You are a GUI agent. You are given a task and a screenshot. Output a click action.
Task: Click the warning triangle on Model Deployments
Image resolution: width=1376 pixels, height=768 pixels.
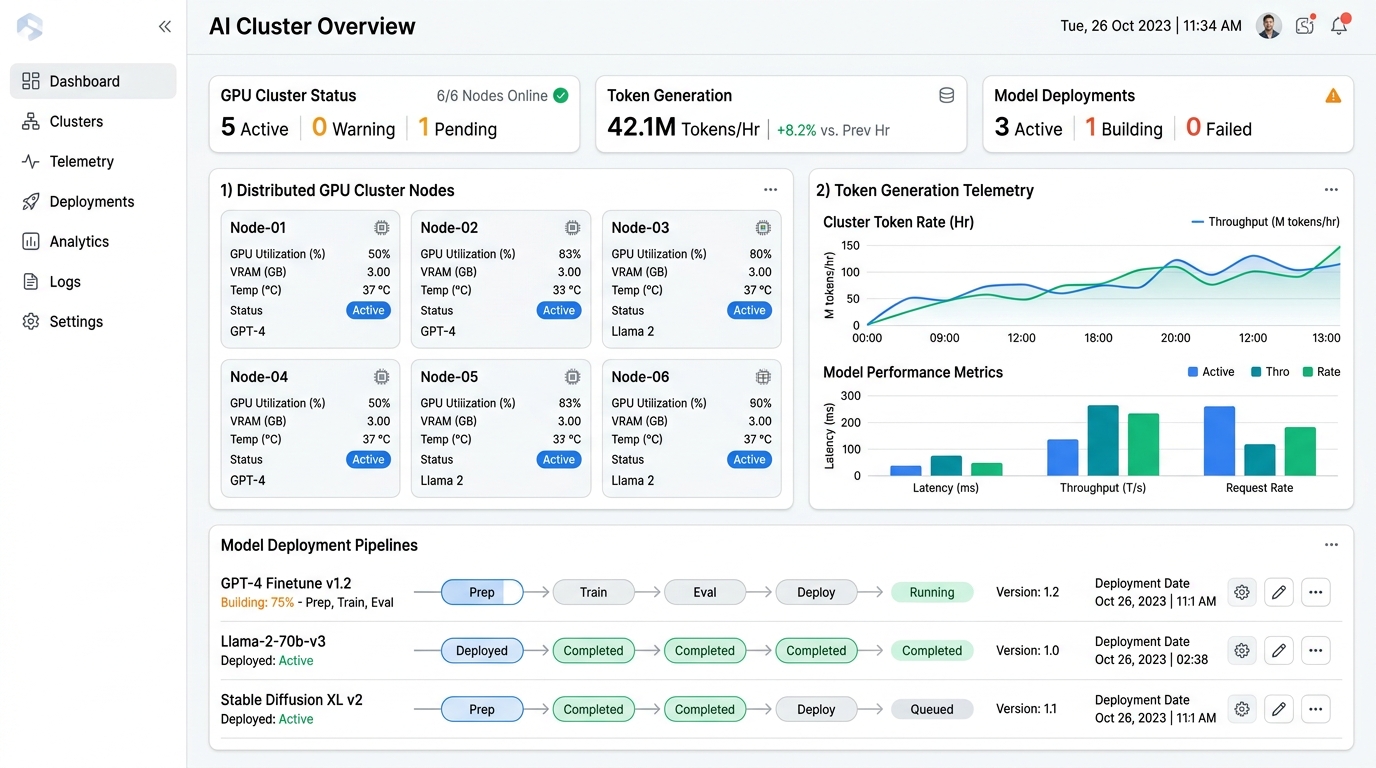[1333, 96]
